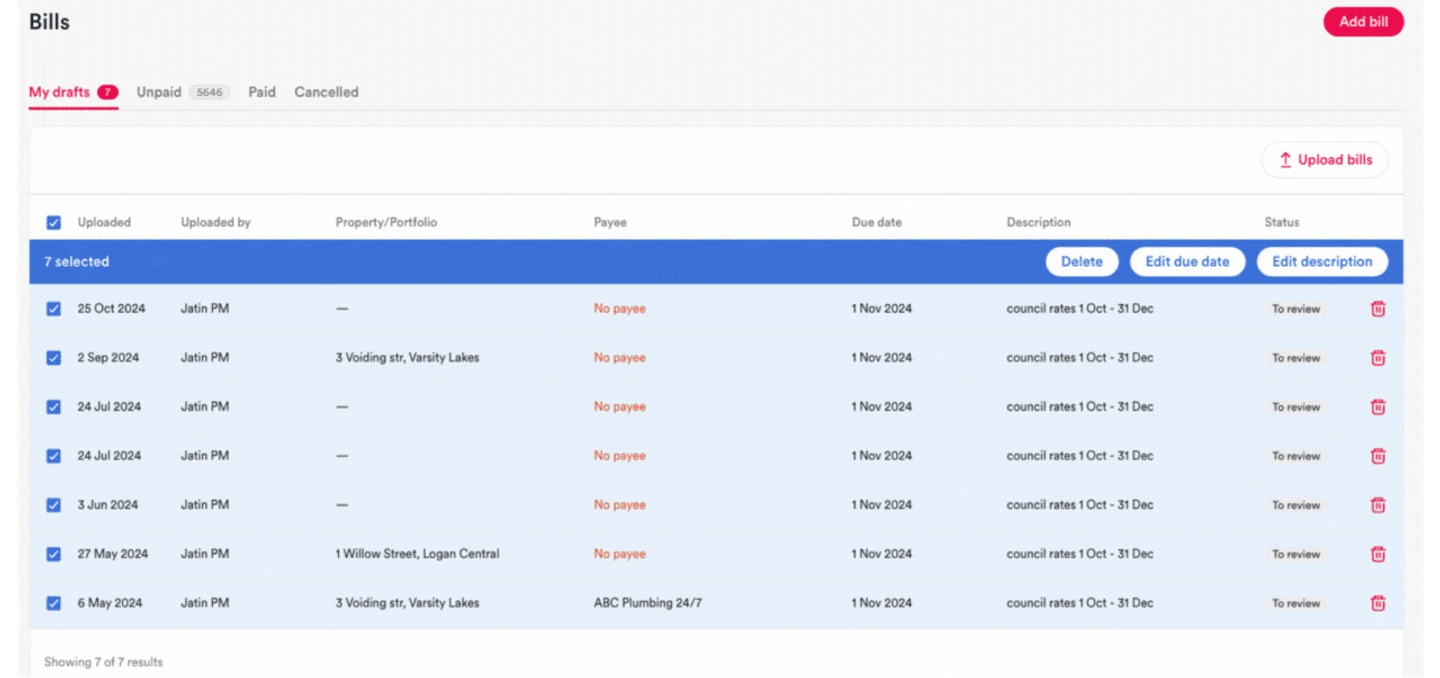Click the Description column header
Screen dimensions: 1440x678
(x=1038, y=223)
